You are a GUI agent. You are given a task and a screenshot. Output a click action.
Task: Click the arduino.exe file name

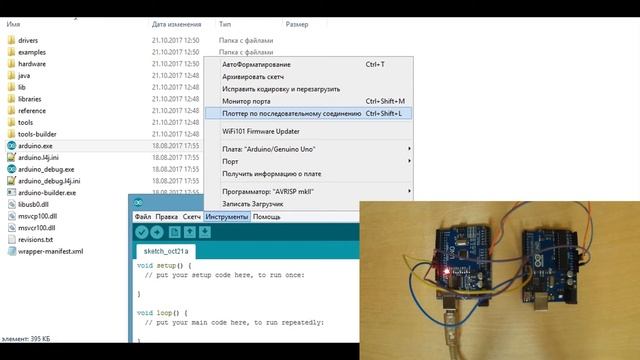35,146
